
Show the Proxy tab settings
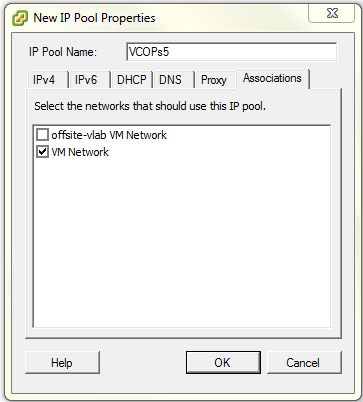215,80
